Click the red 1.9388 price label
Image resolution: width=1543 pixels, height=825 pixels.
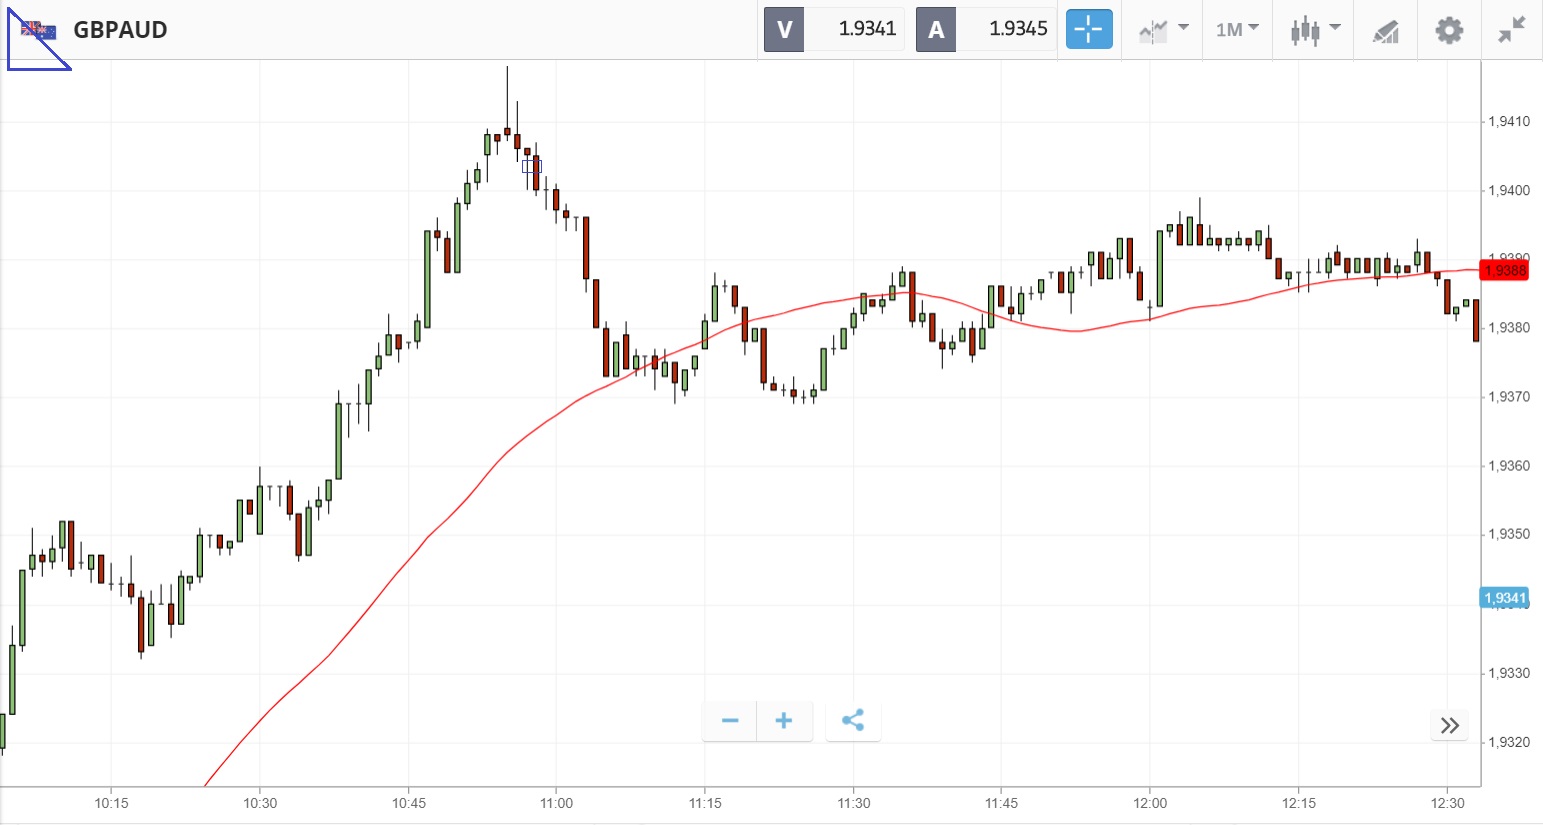tap(1504, 270)
